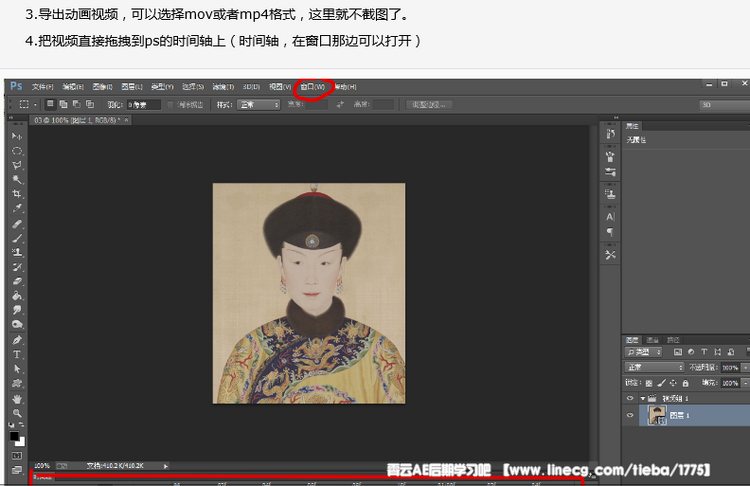Select the Custom Shape tool
Screen dimensions: 750x486
point(17,383)
